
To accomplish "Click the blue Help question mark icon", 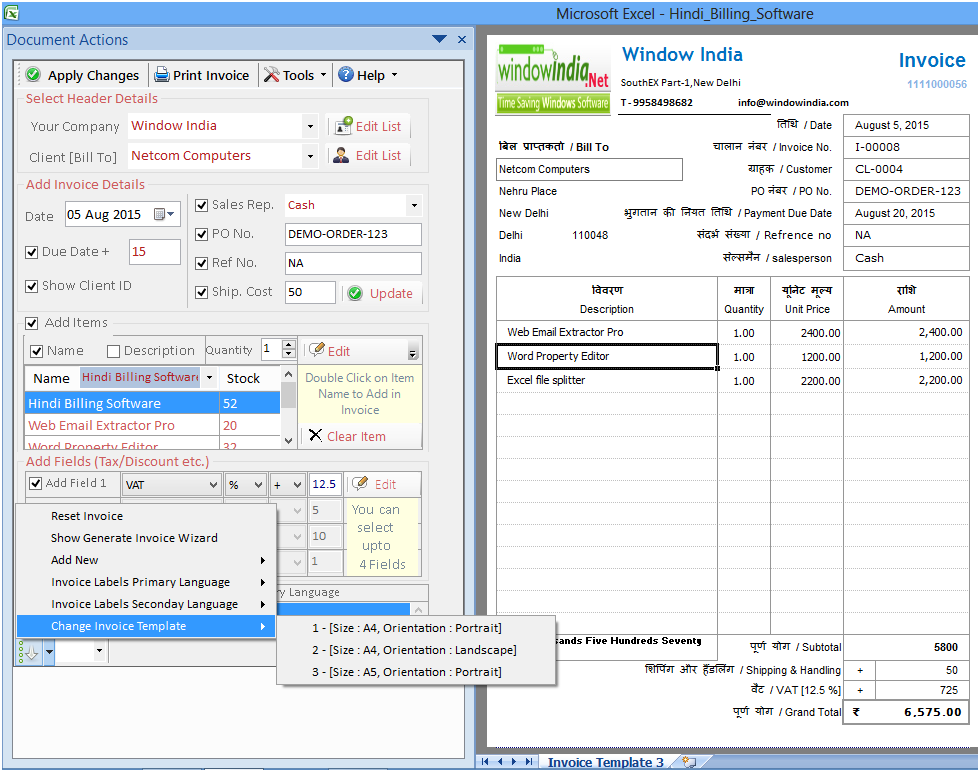I will (346, 75).
